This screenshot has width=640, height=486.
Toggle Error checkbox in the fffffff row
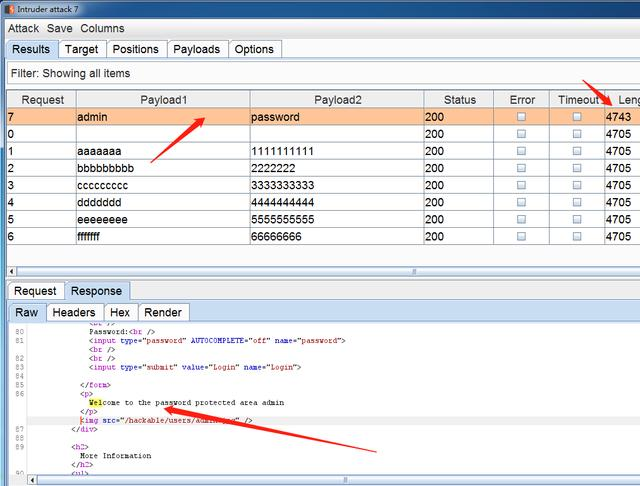[x=522, y=237]
